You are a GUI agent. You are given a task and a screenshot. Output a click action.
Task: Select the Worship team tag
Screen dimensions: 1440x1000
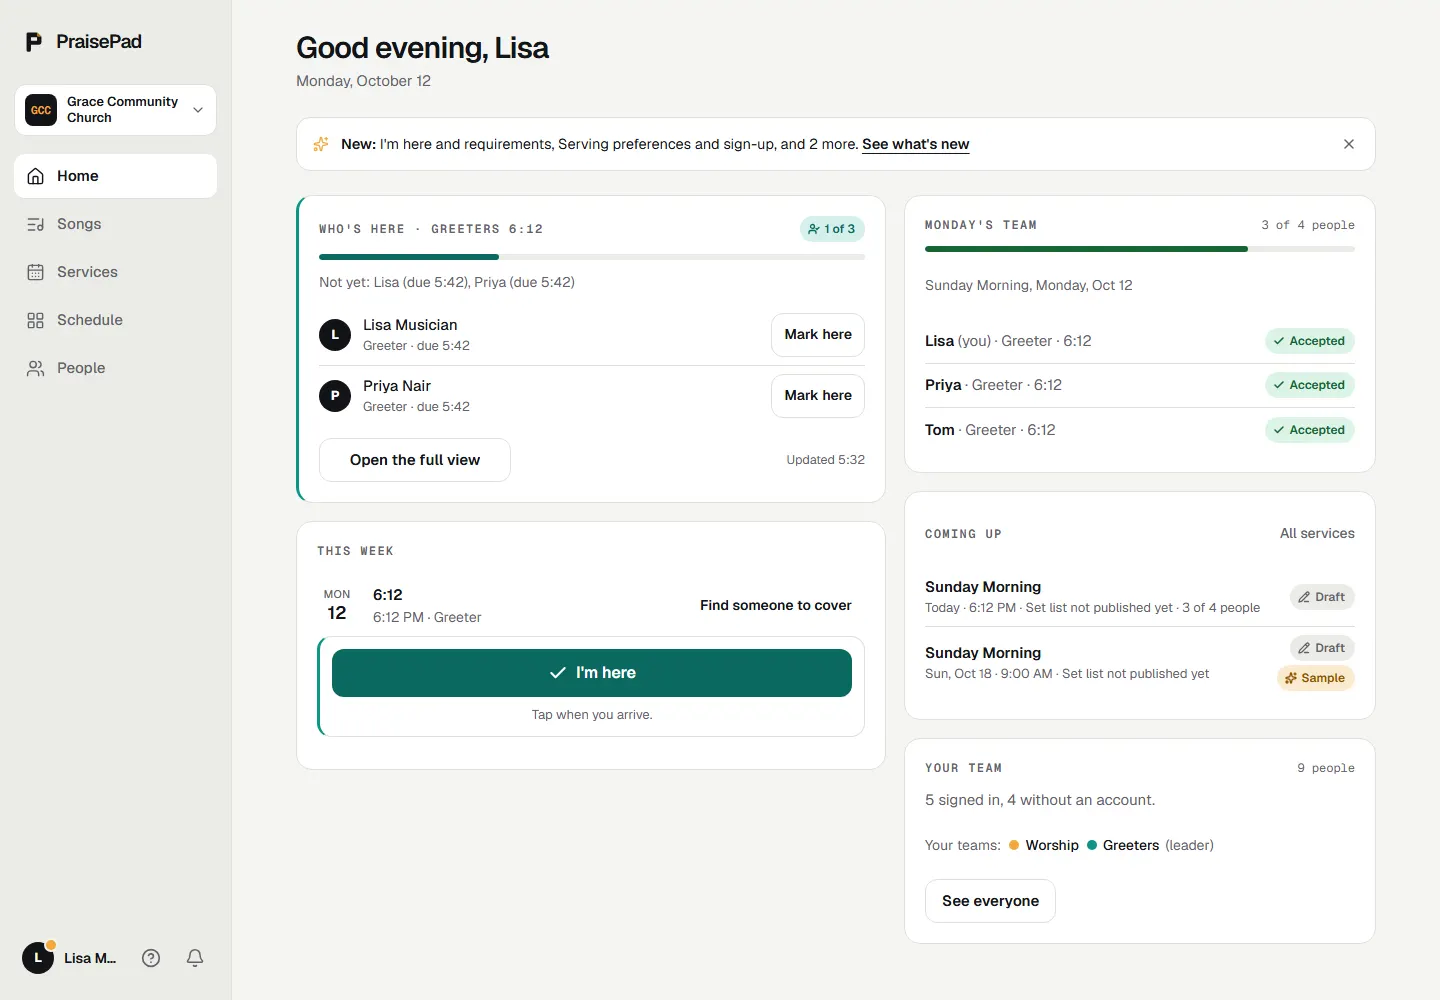1044,845
